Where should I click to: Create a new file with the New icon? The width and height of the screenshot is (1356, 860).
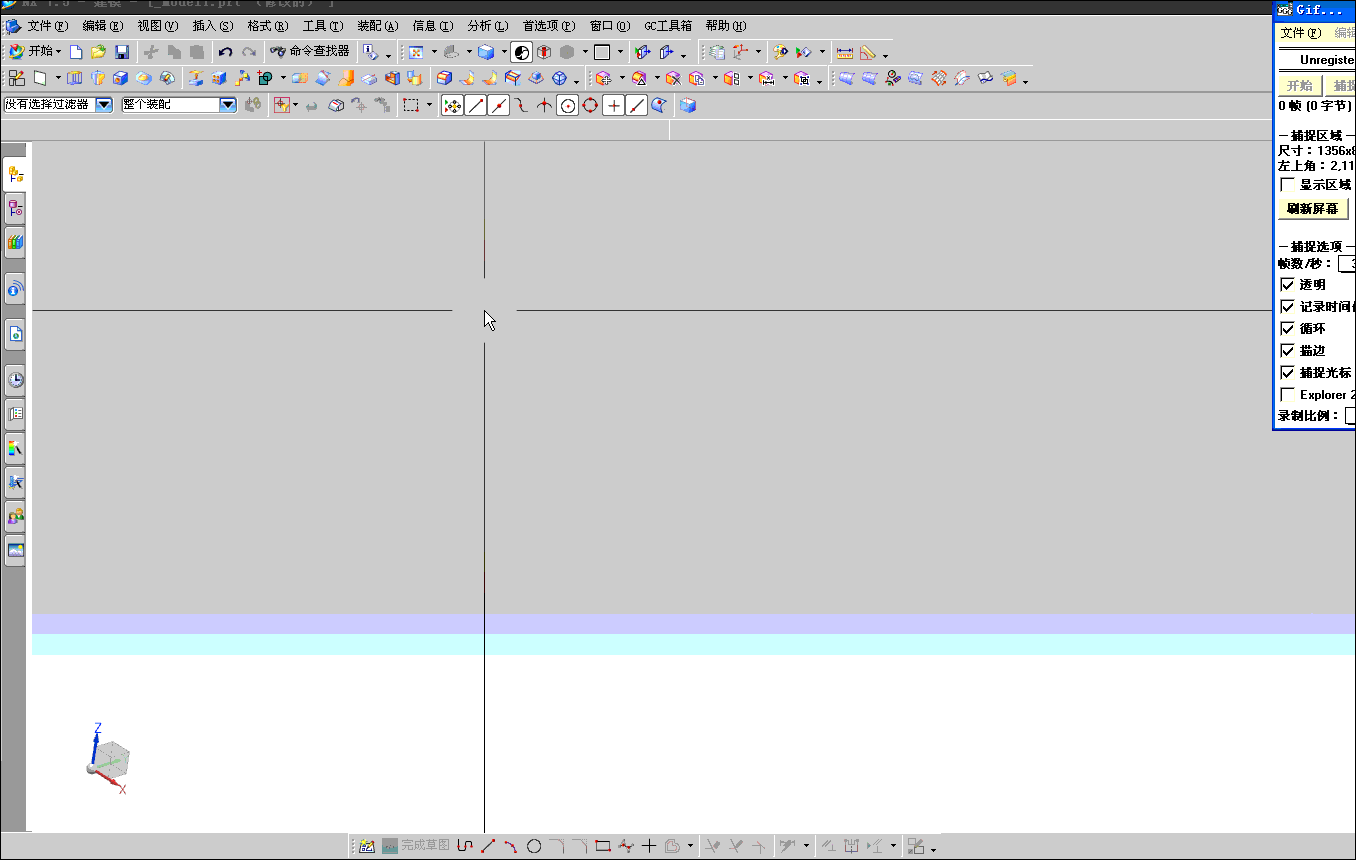pos(76,52)
